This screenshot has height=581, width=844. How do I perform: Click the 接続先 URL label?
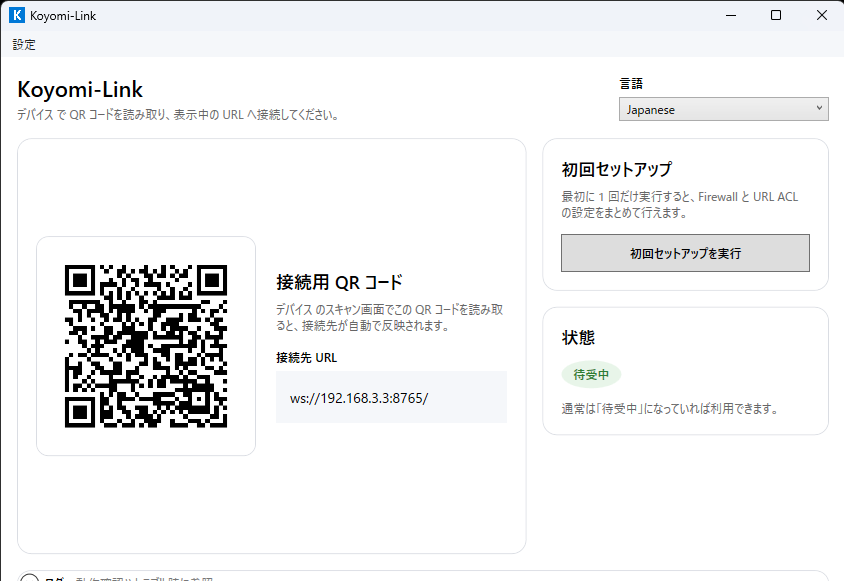tap(306, 357)
